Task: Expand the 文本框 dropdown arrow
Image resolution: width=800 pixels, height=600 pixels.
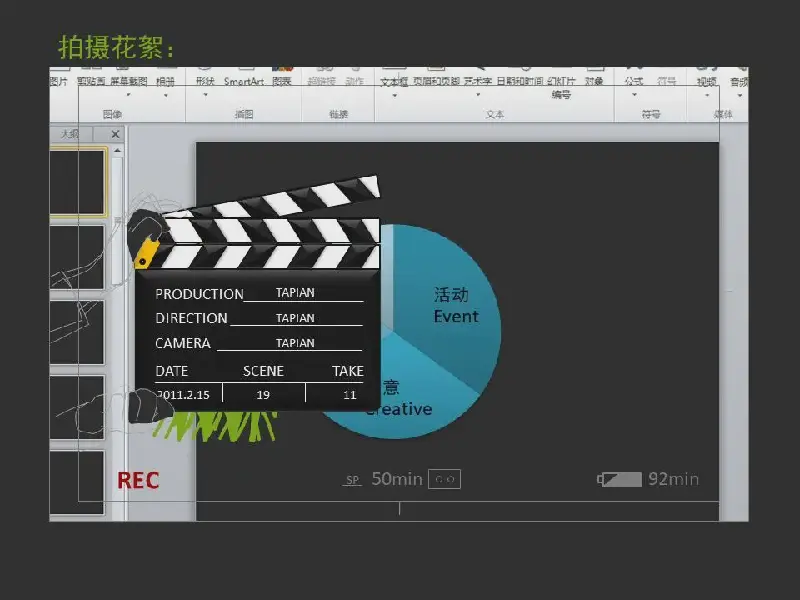Action: click(x=394, y=95)
